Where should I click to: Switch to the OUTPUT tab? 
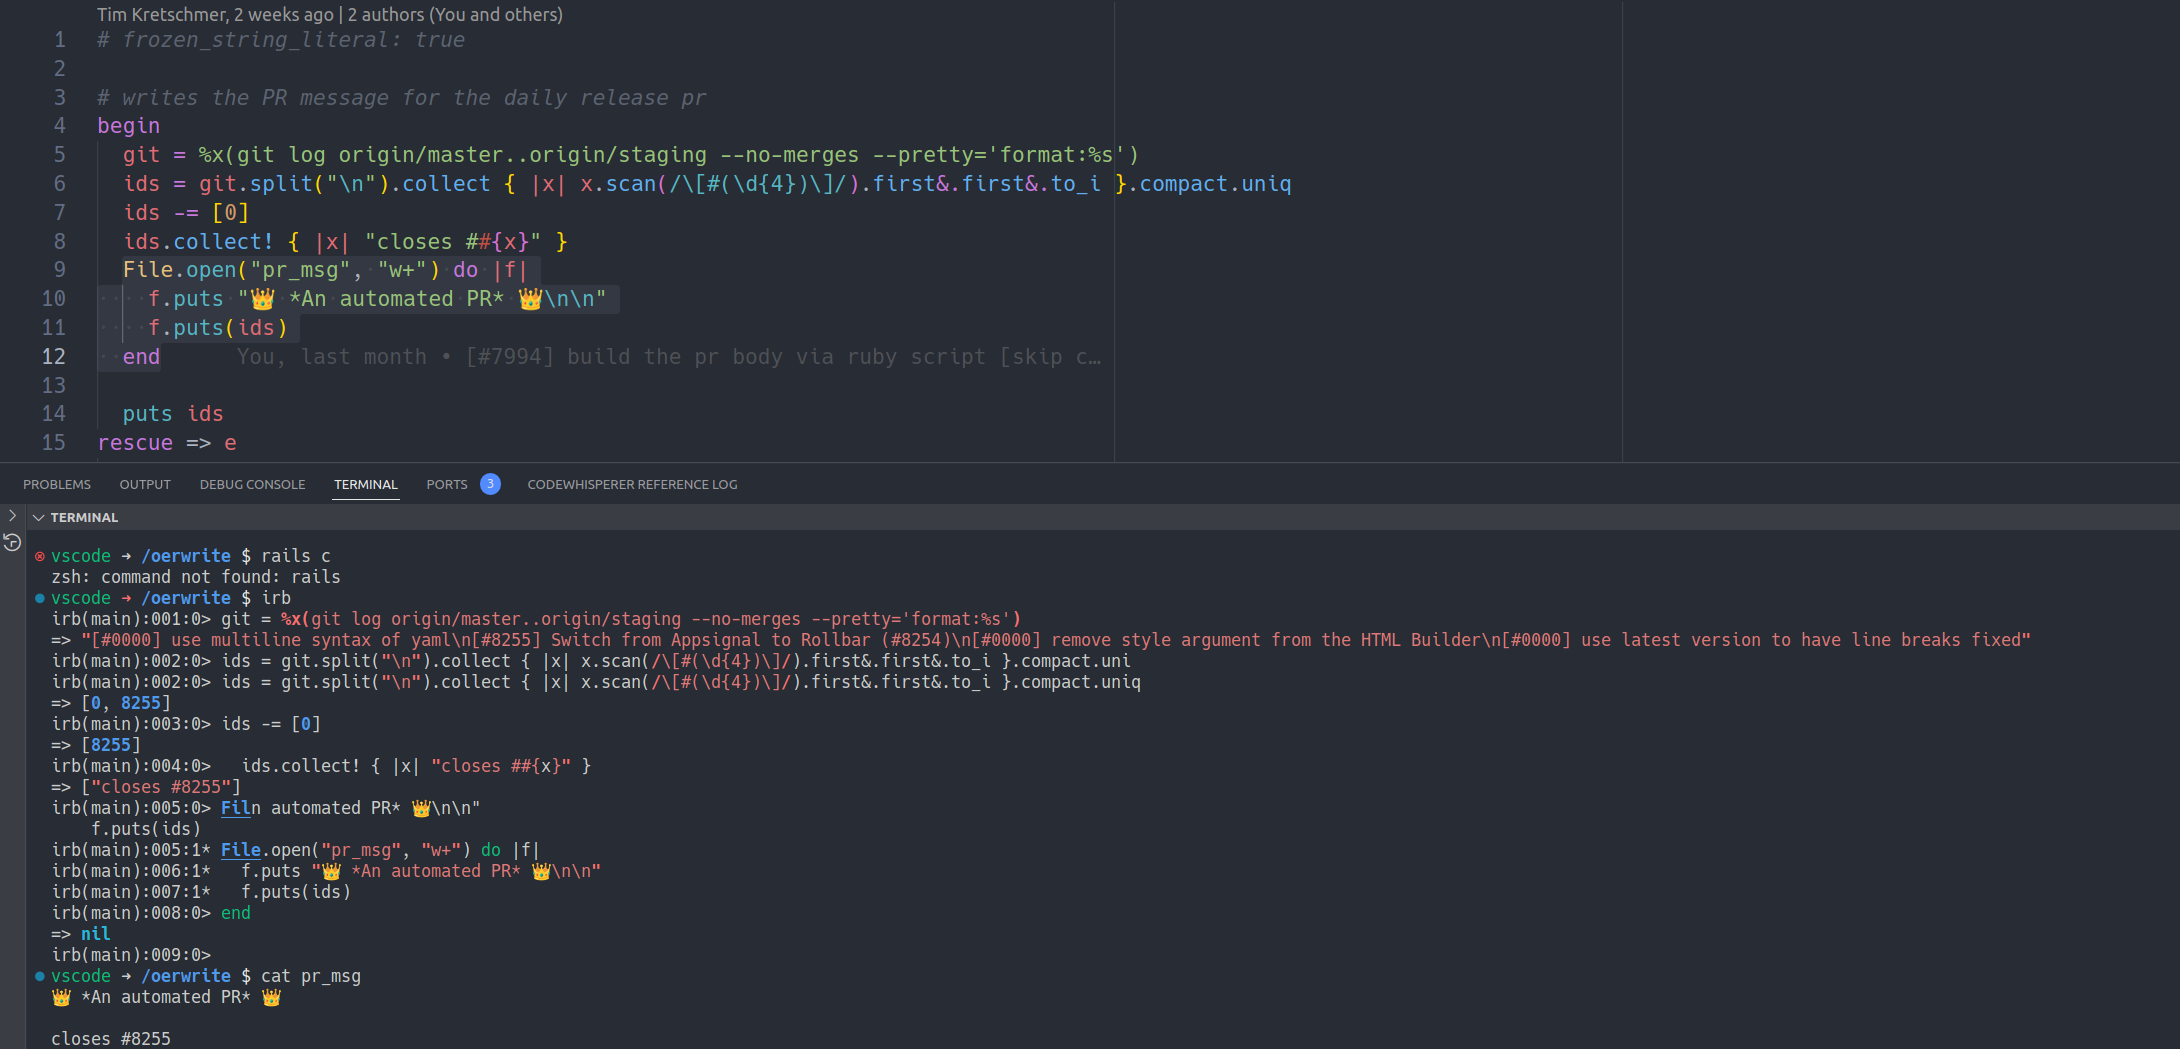(145, 484)
